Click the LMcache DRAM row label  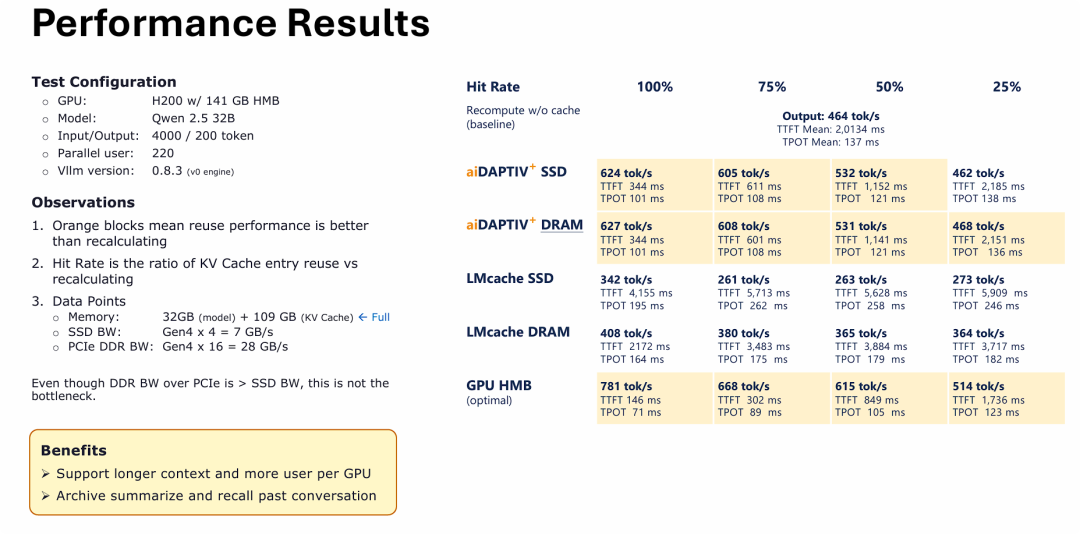coord(518,332)
